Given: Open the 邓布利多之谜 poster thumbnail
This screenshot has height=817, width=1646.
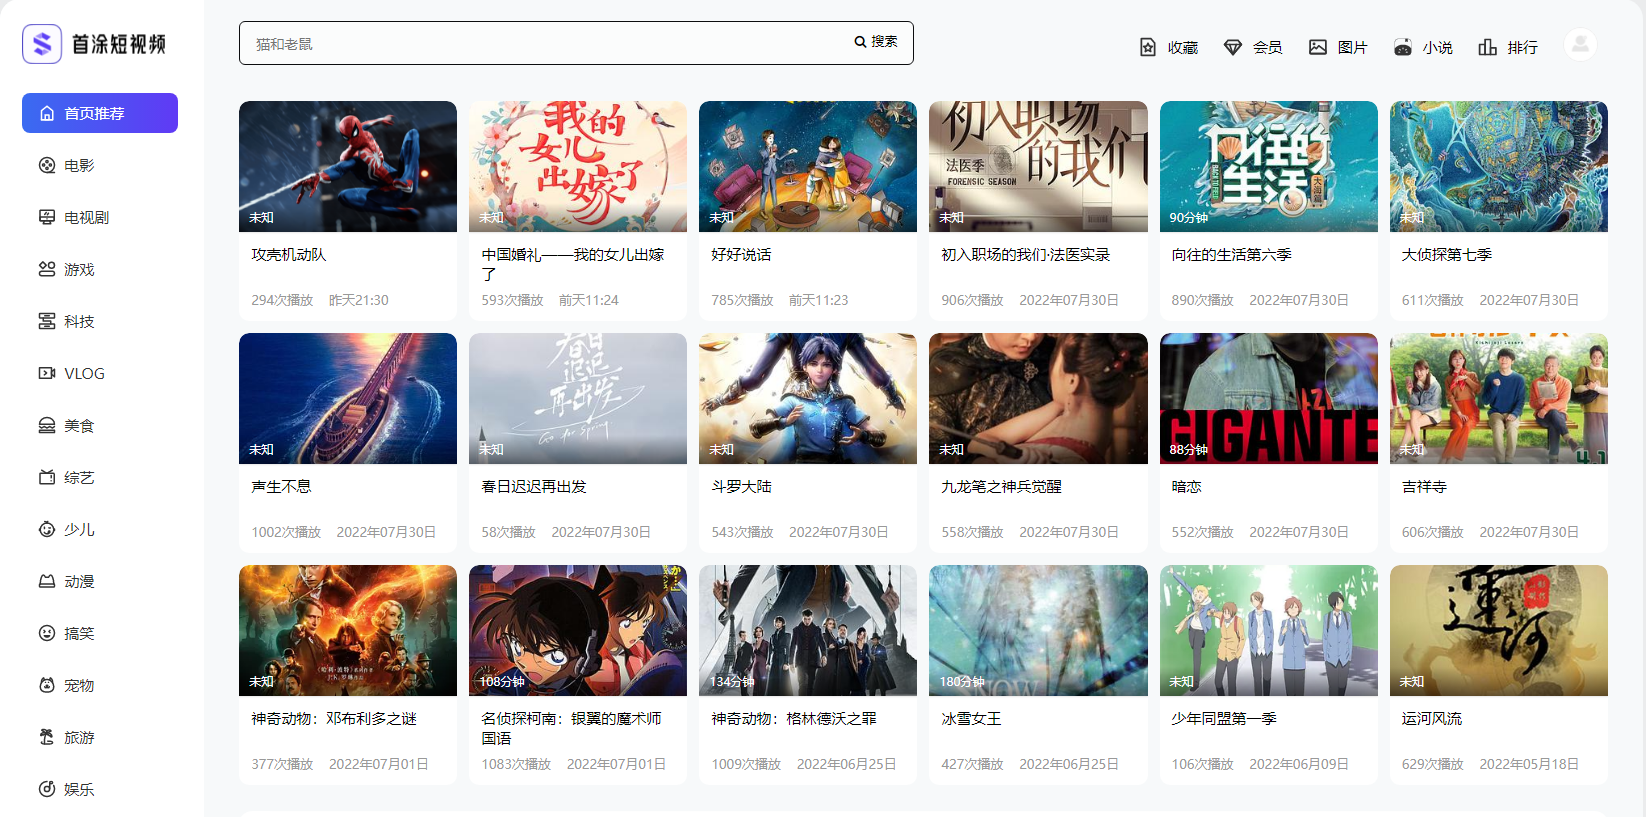Looking at the screenshot, I should tap(348, 630).
